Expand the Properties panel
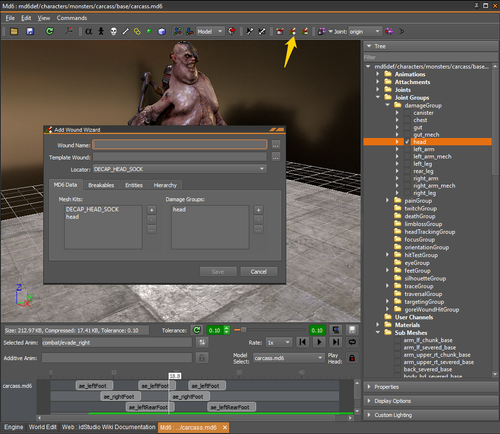The image size is (500, 434). [431, 387]
